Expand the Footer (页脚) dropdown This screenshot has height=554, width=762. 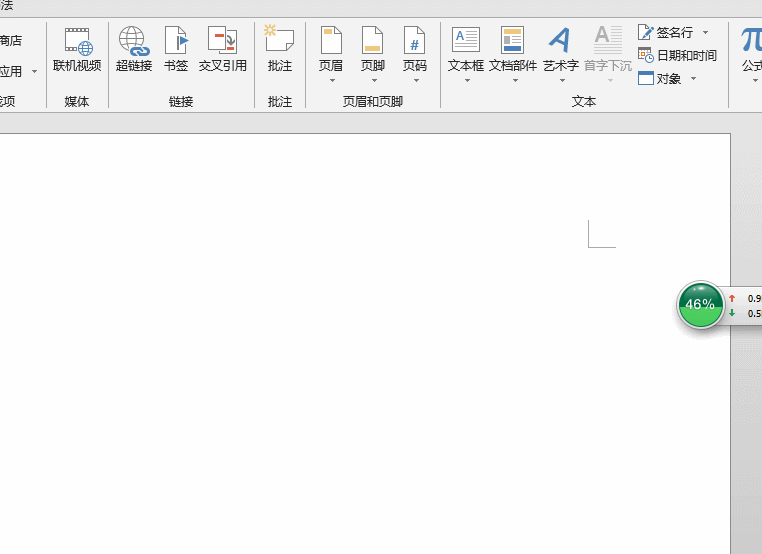(373, 79)
